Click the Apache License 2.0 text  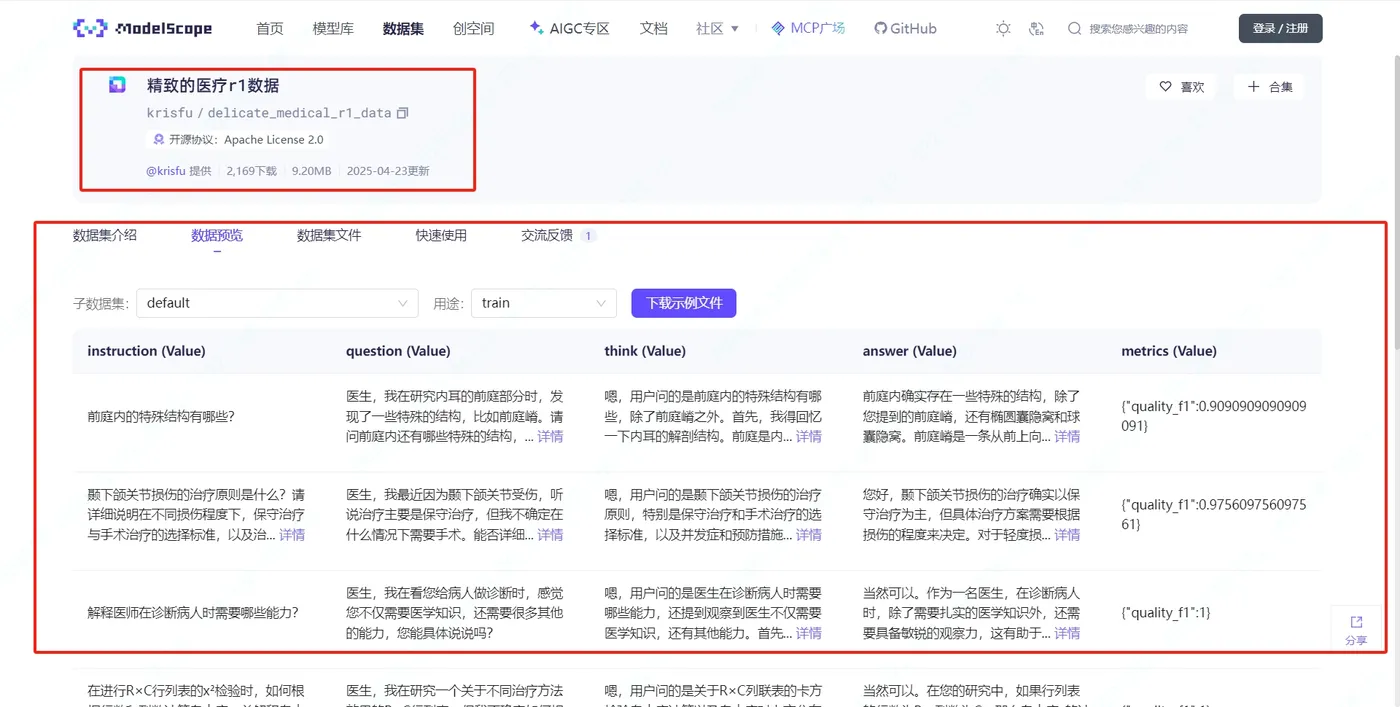point(273,140)
